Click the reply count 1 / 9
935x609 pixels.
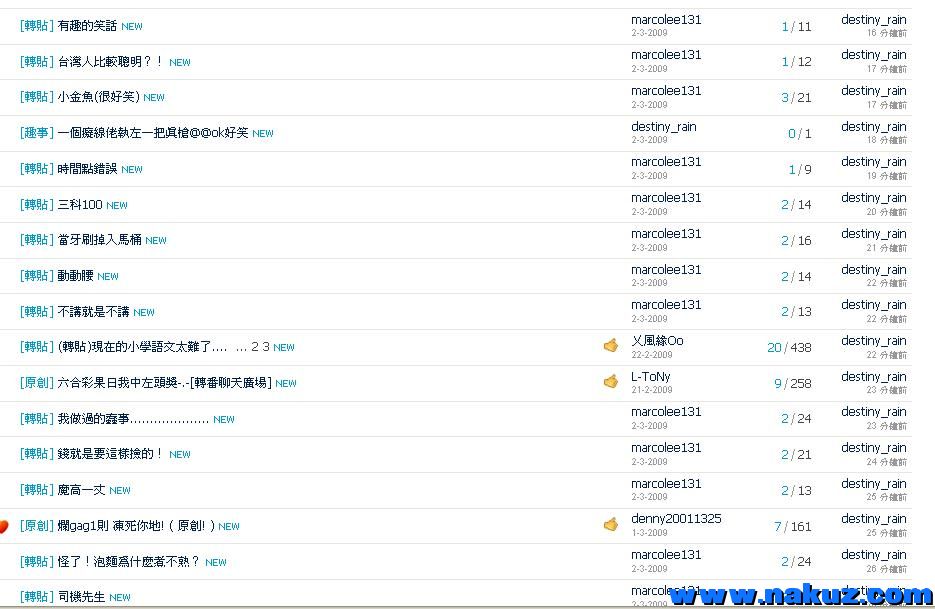click(800, 169)
